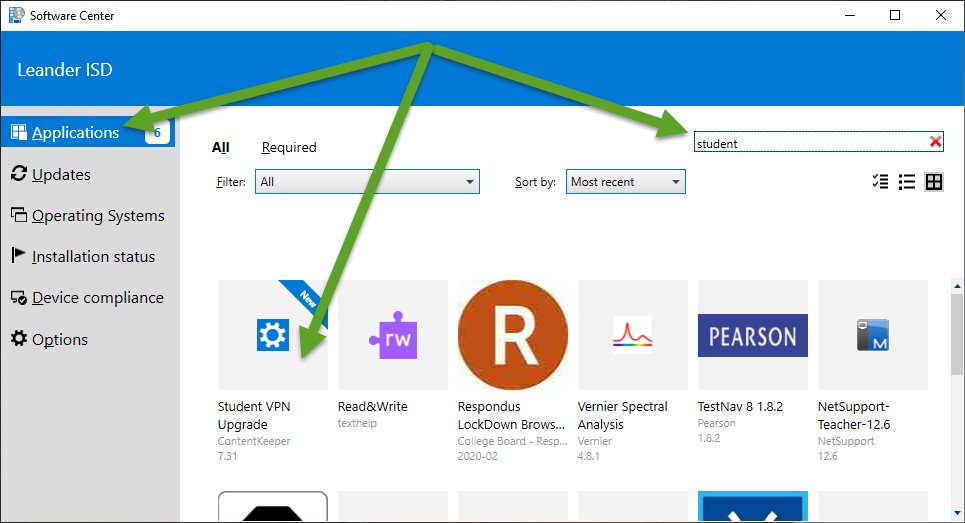Switch to the Required tab
965x523 pixels.
[289, 148]
